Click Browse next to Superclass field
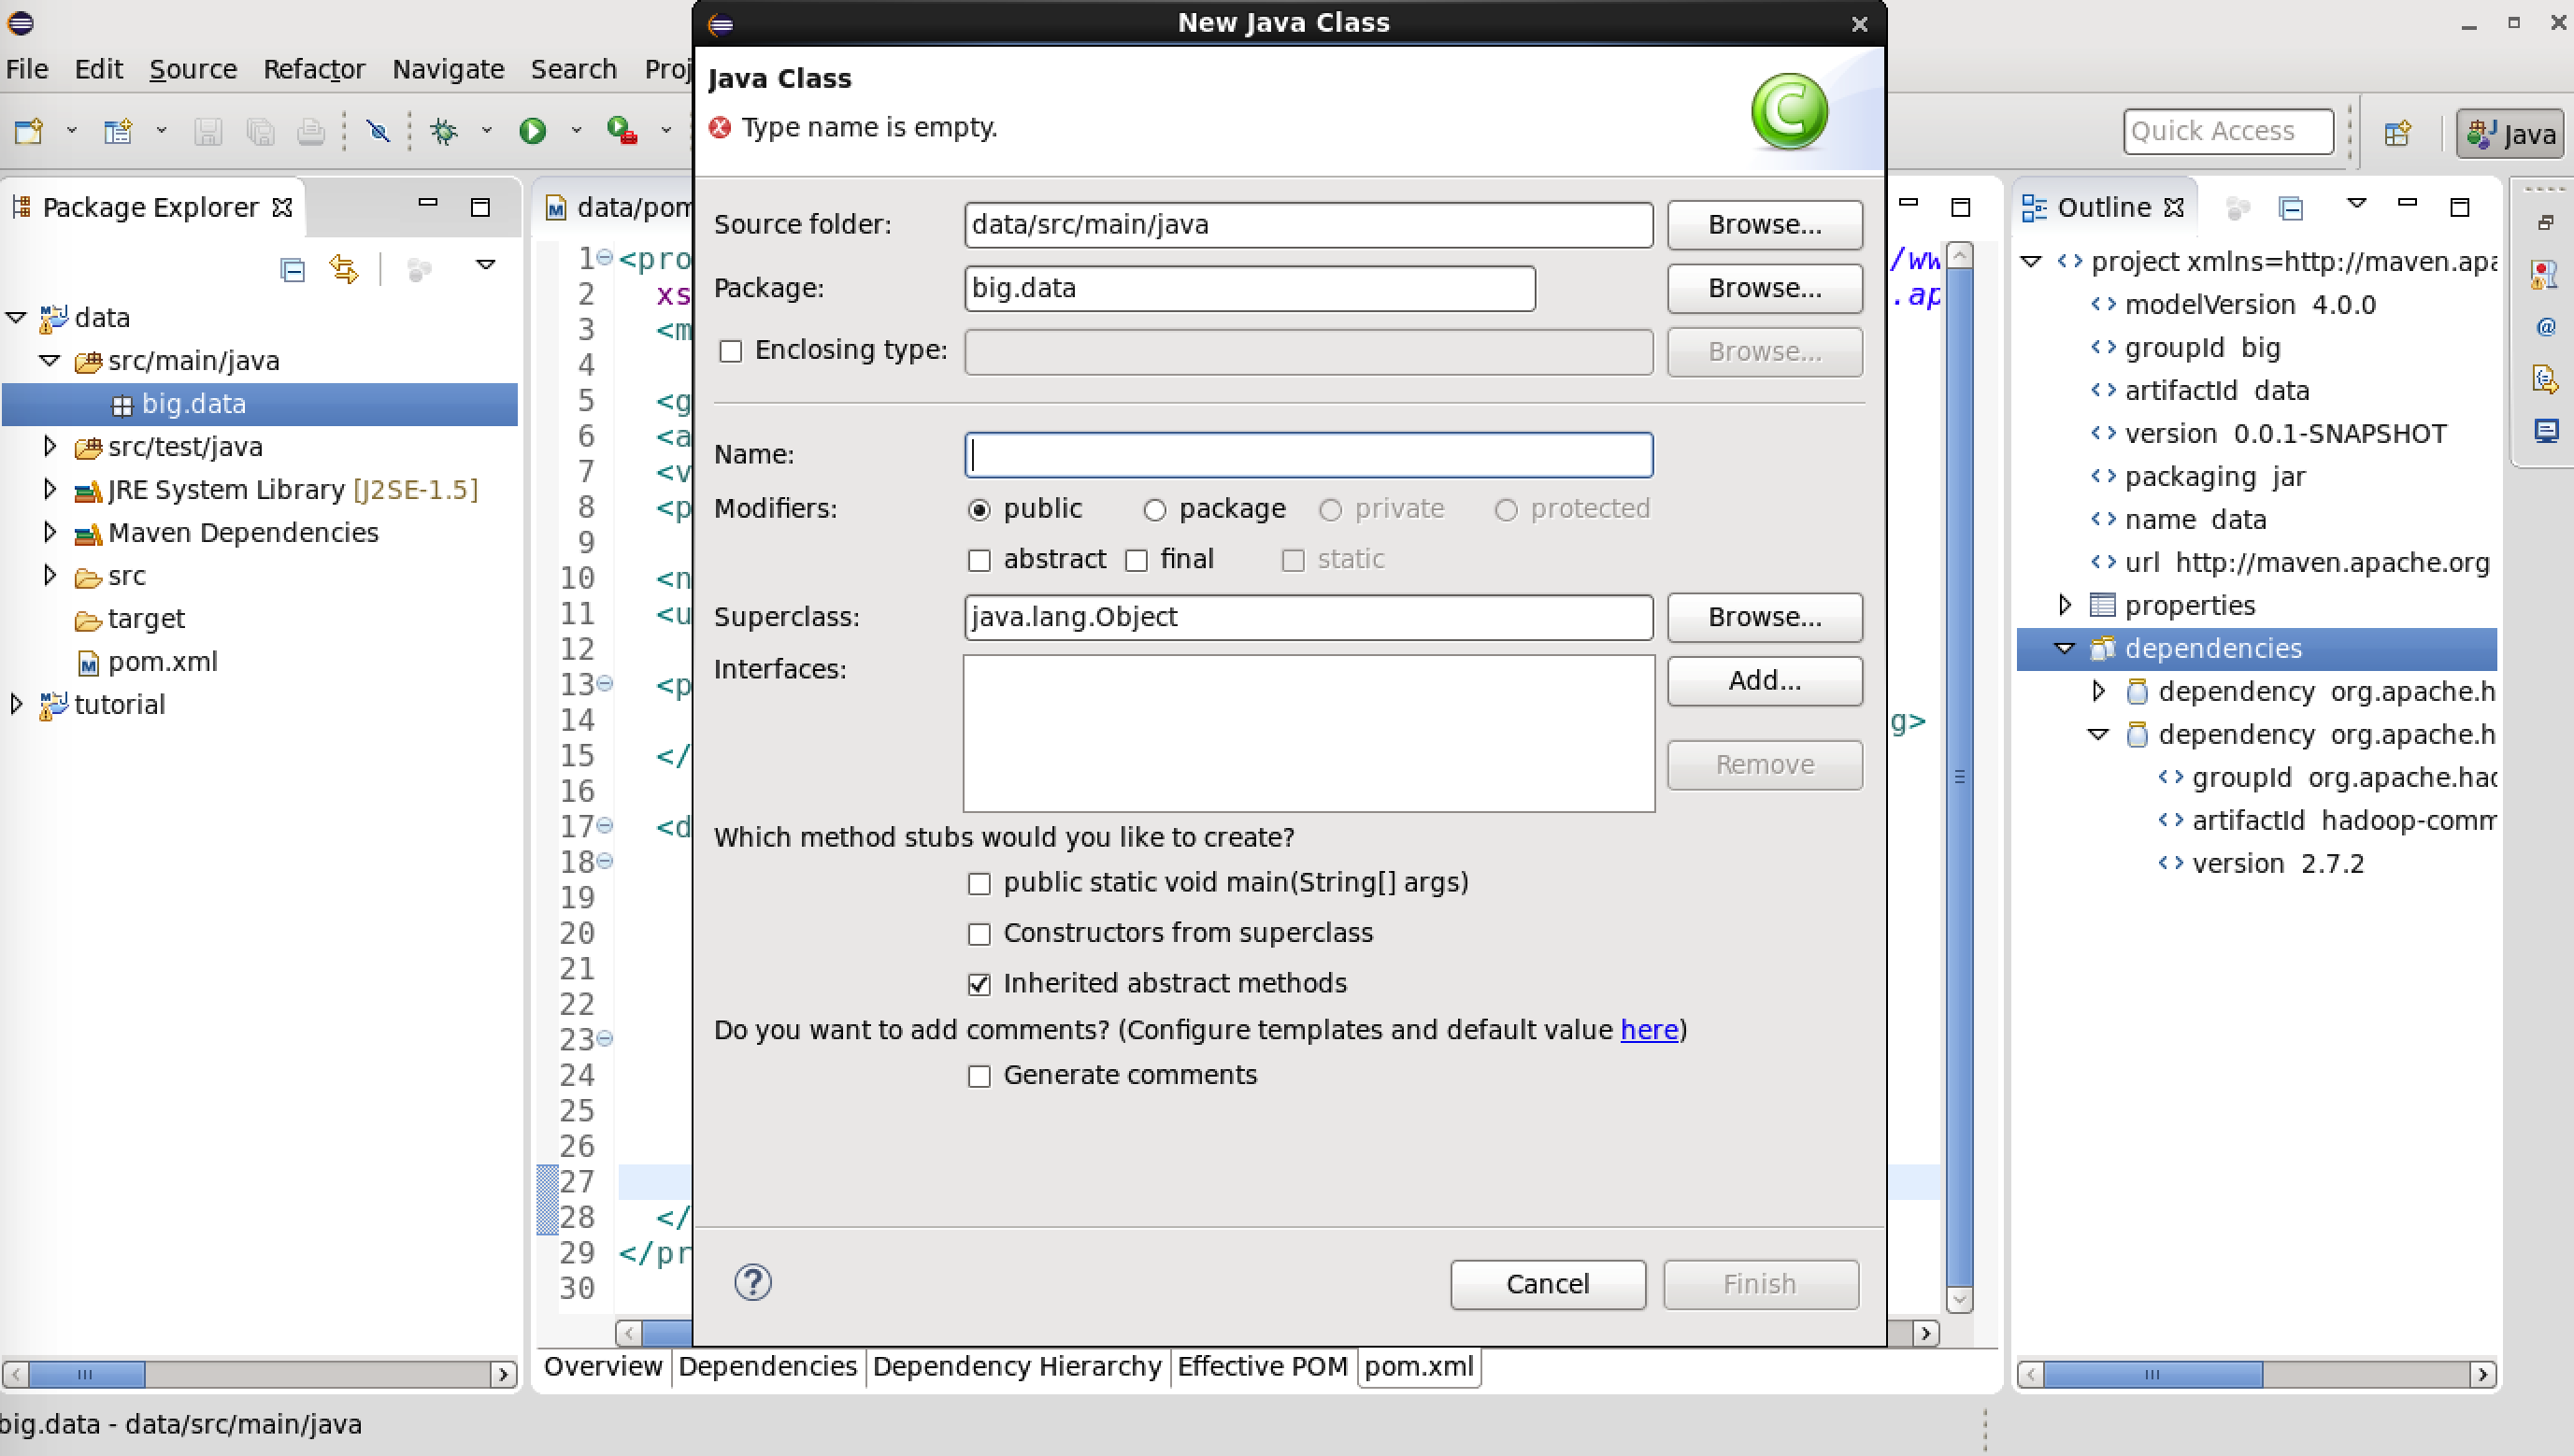The image size is (2574, 1456). (1764, 617)
